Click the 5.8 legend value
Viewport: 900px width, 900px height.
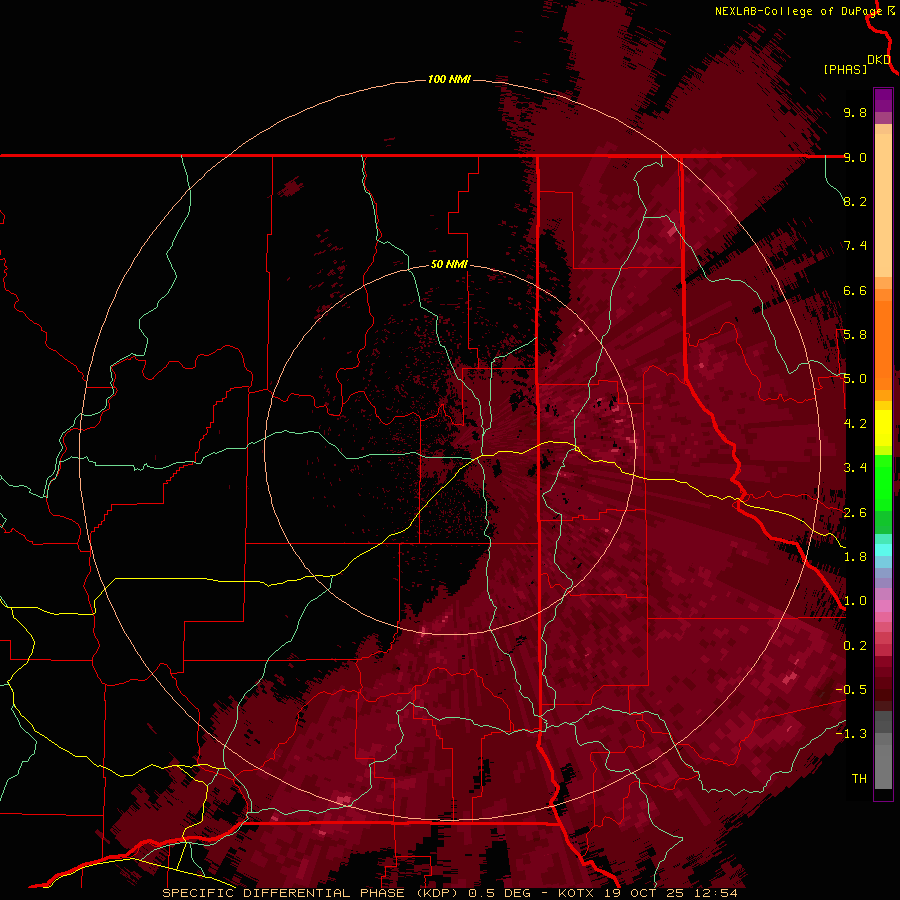pos(855,335)
